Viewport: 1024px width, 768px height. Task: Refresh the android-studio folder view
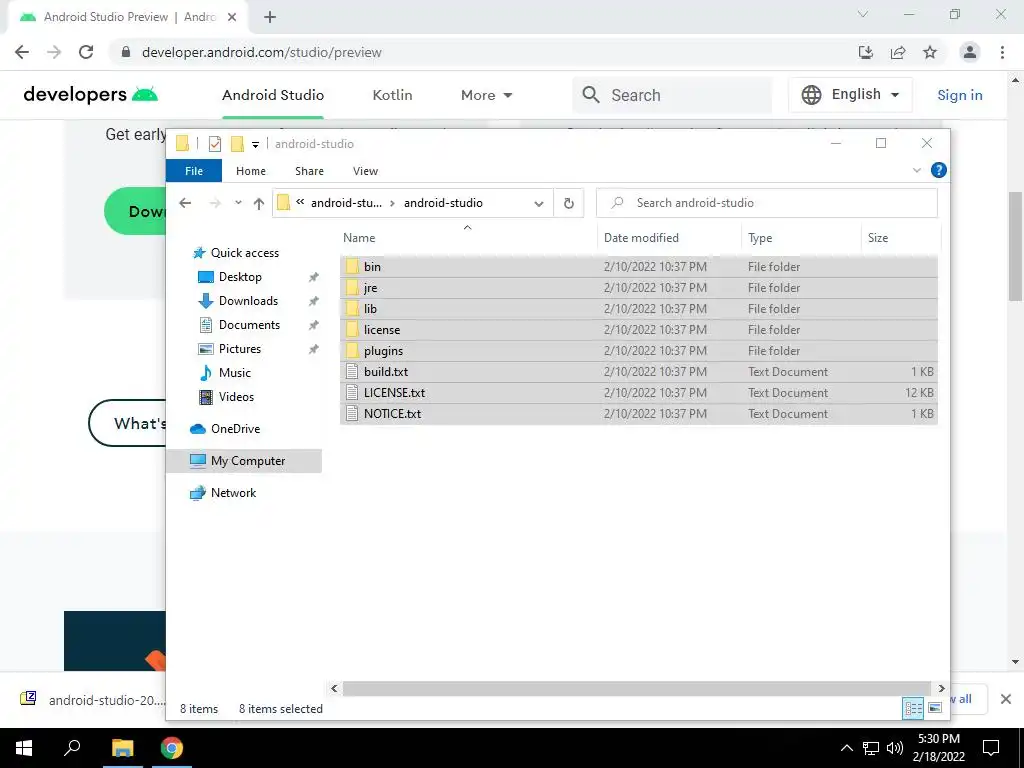coord(569,203)
